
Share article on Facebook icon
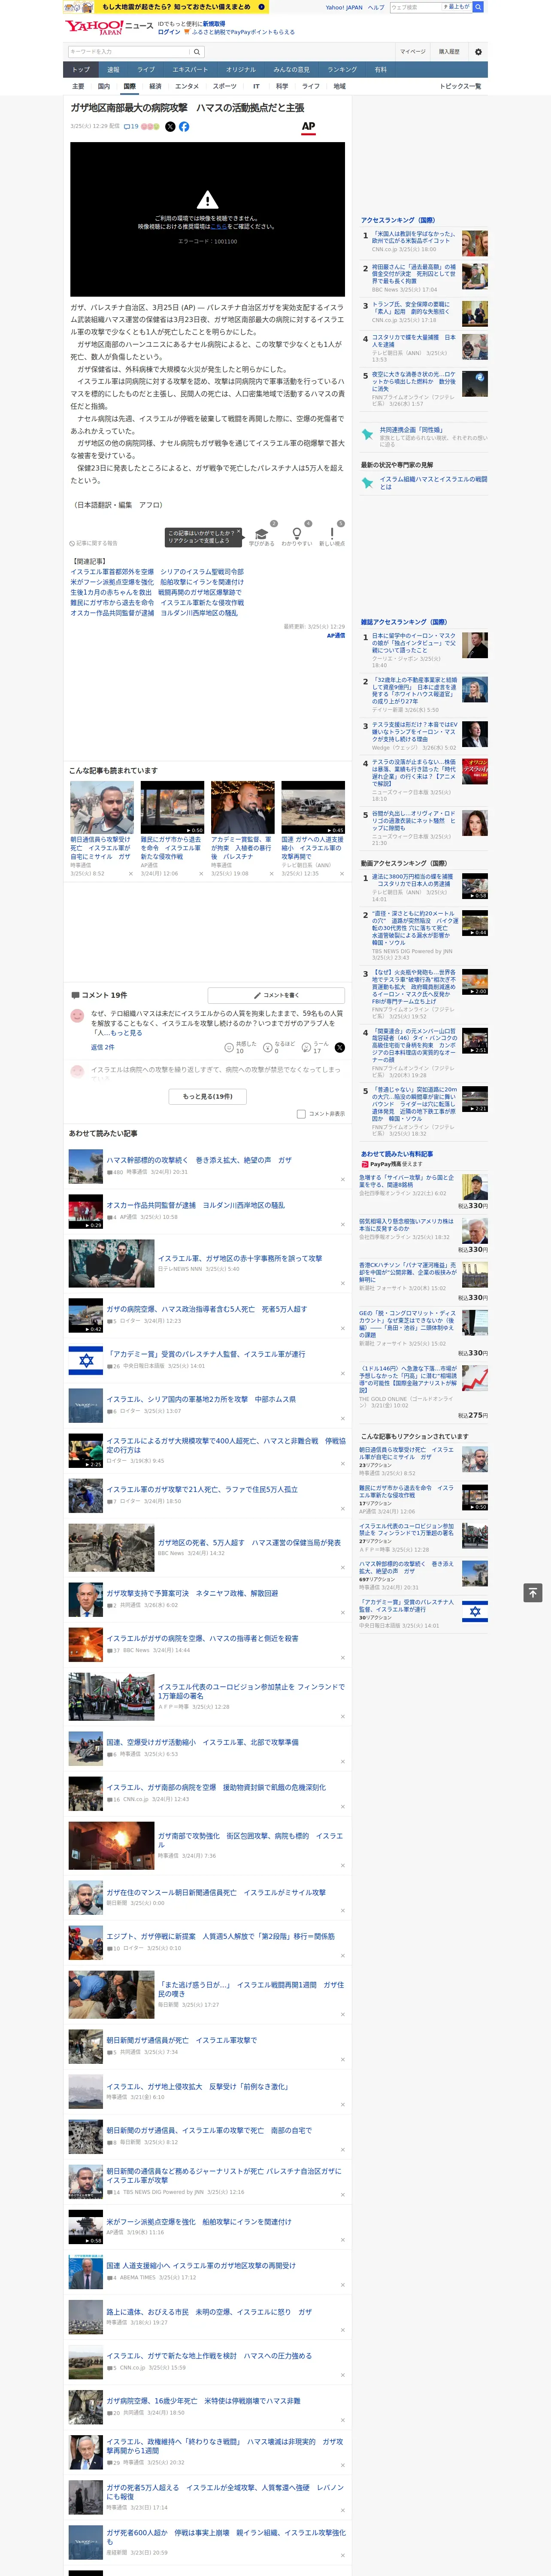184,127
